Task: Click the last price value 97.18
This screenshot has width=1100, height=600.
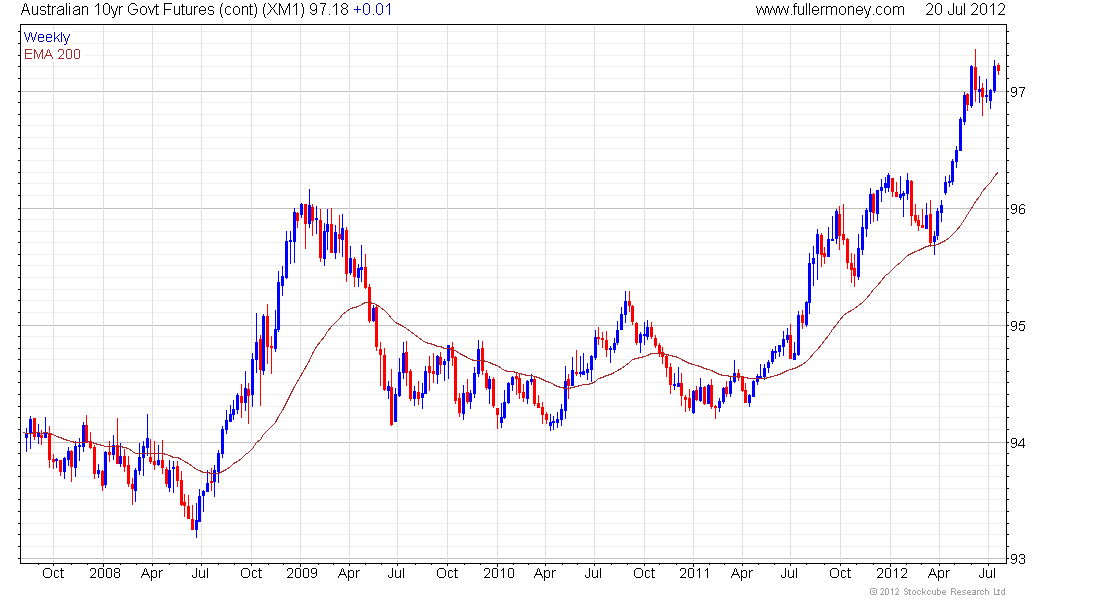Action: (x=328, y=10)
